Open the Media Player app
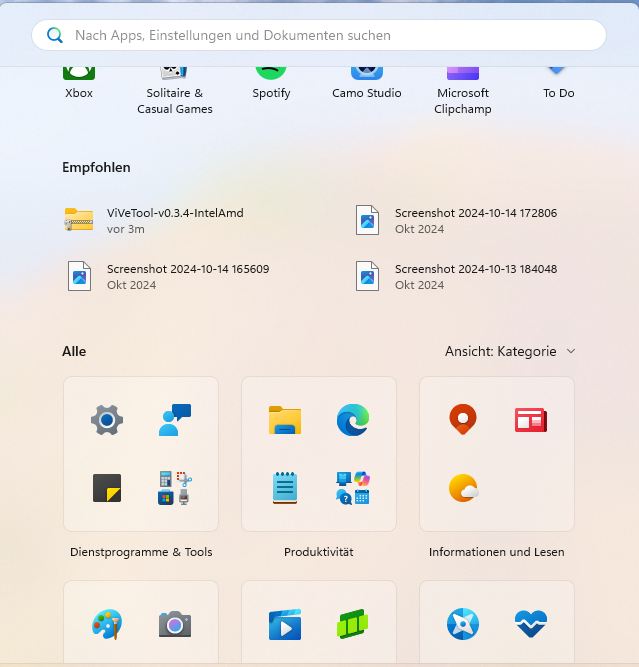 pyautogui.click(x=285, y=624)
